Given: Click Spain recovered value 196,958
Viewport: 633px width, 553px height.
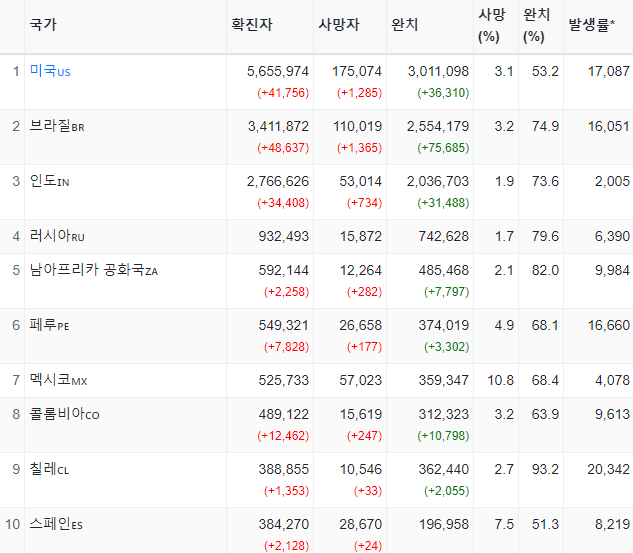Looking at the screenshot, I should tap(444, 524).
